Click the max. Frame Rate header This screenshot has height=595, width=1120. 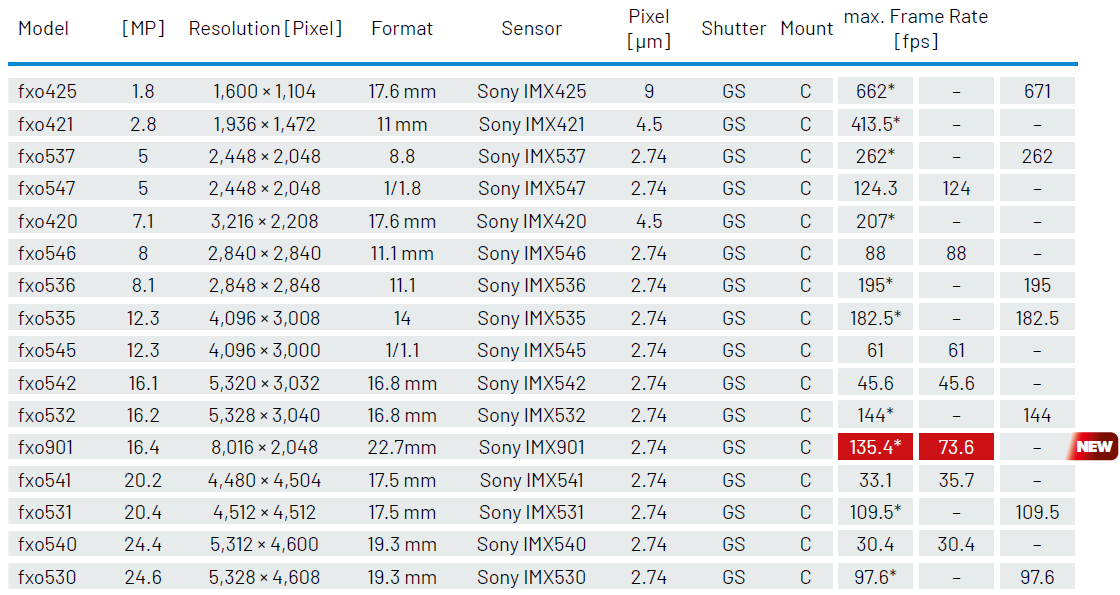point(916,29)
